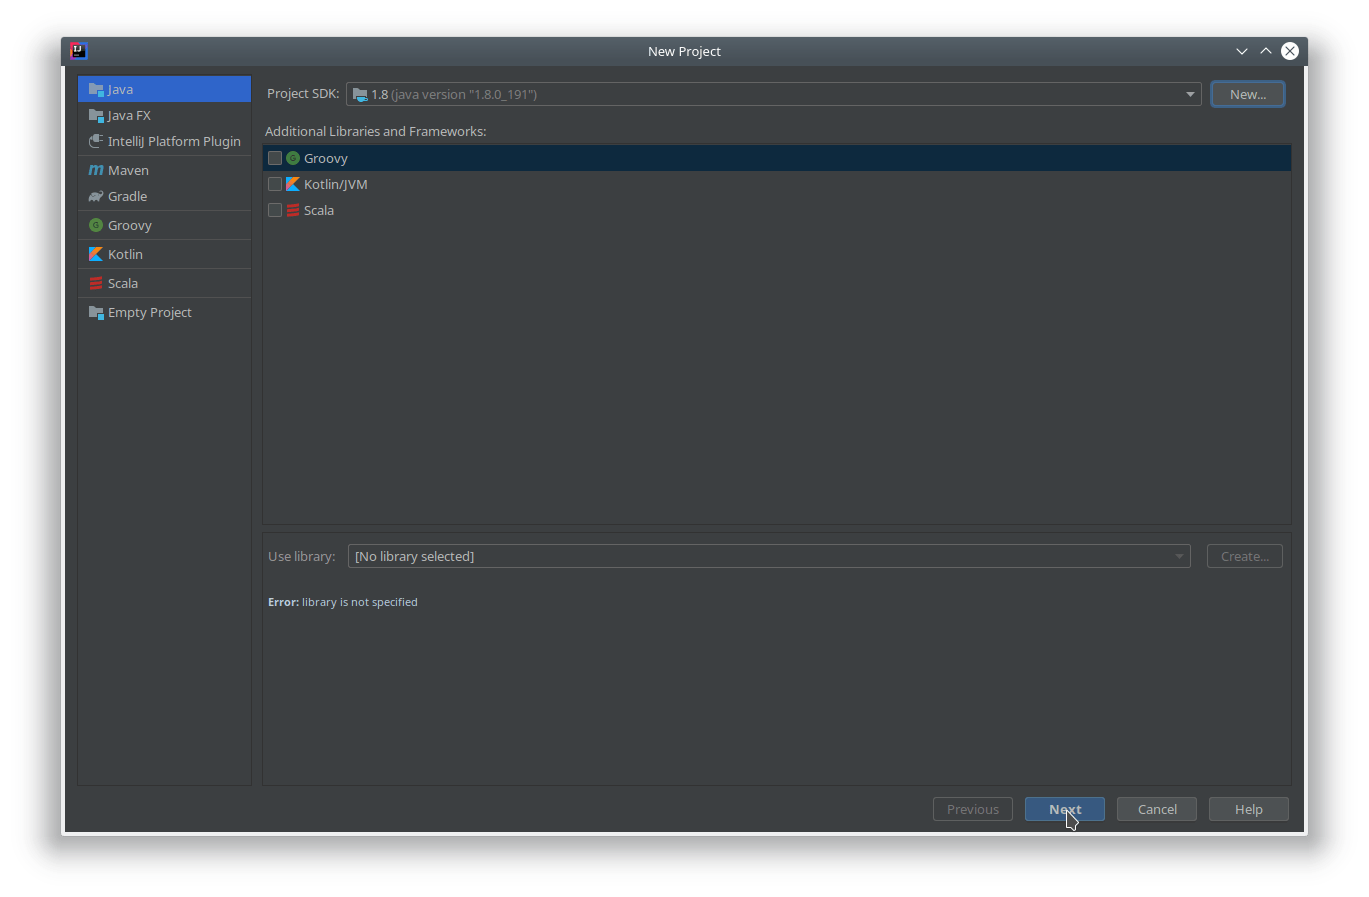Click the New... SDK button
1369x897 pixels.
(x=1248, y=94)
